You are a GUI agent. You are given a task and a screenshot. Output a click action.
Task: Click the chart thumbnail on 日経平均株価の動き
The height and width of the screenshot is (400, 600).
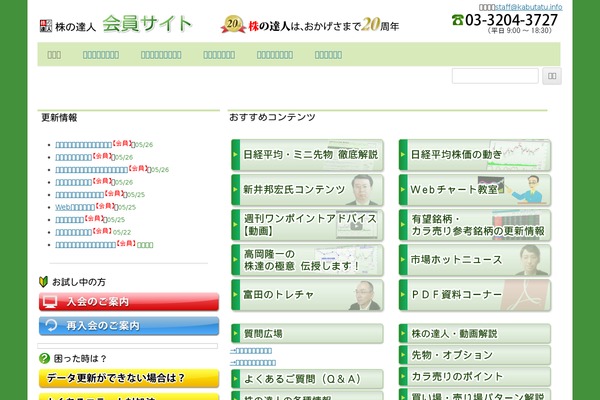pyautogui.click(x=517, y=155)
